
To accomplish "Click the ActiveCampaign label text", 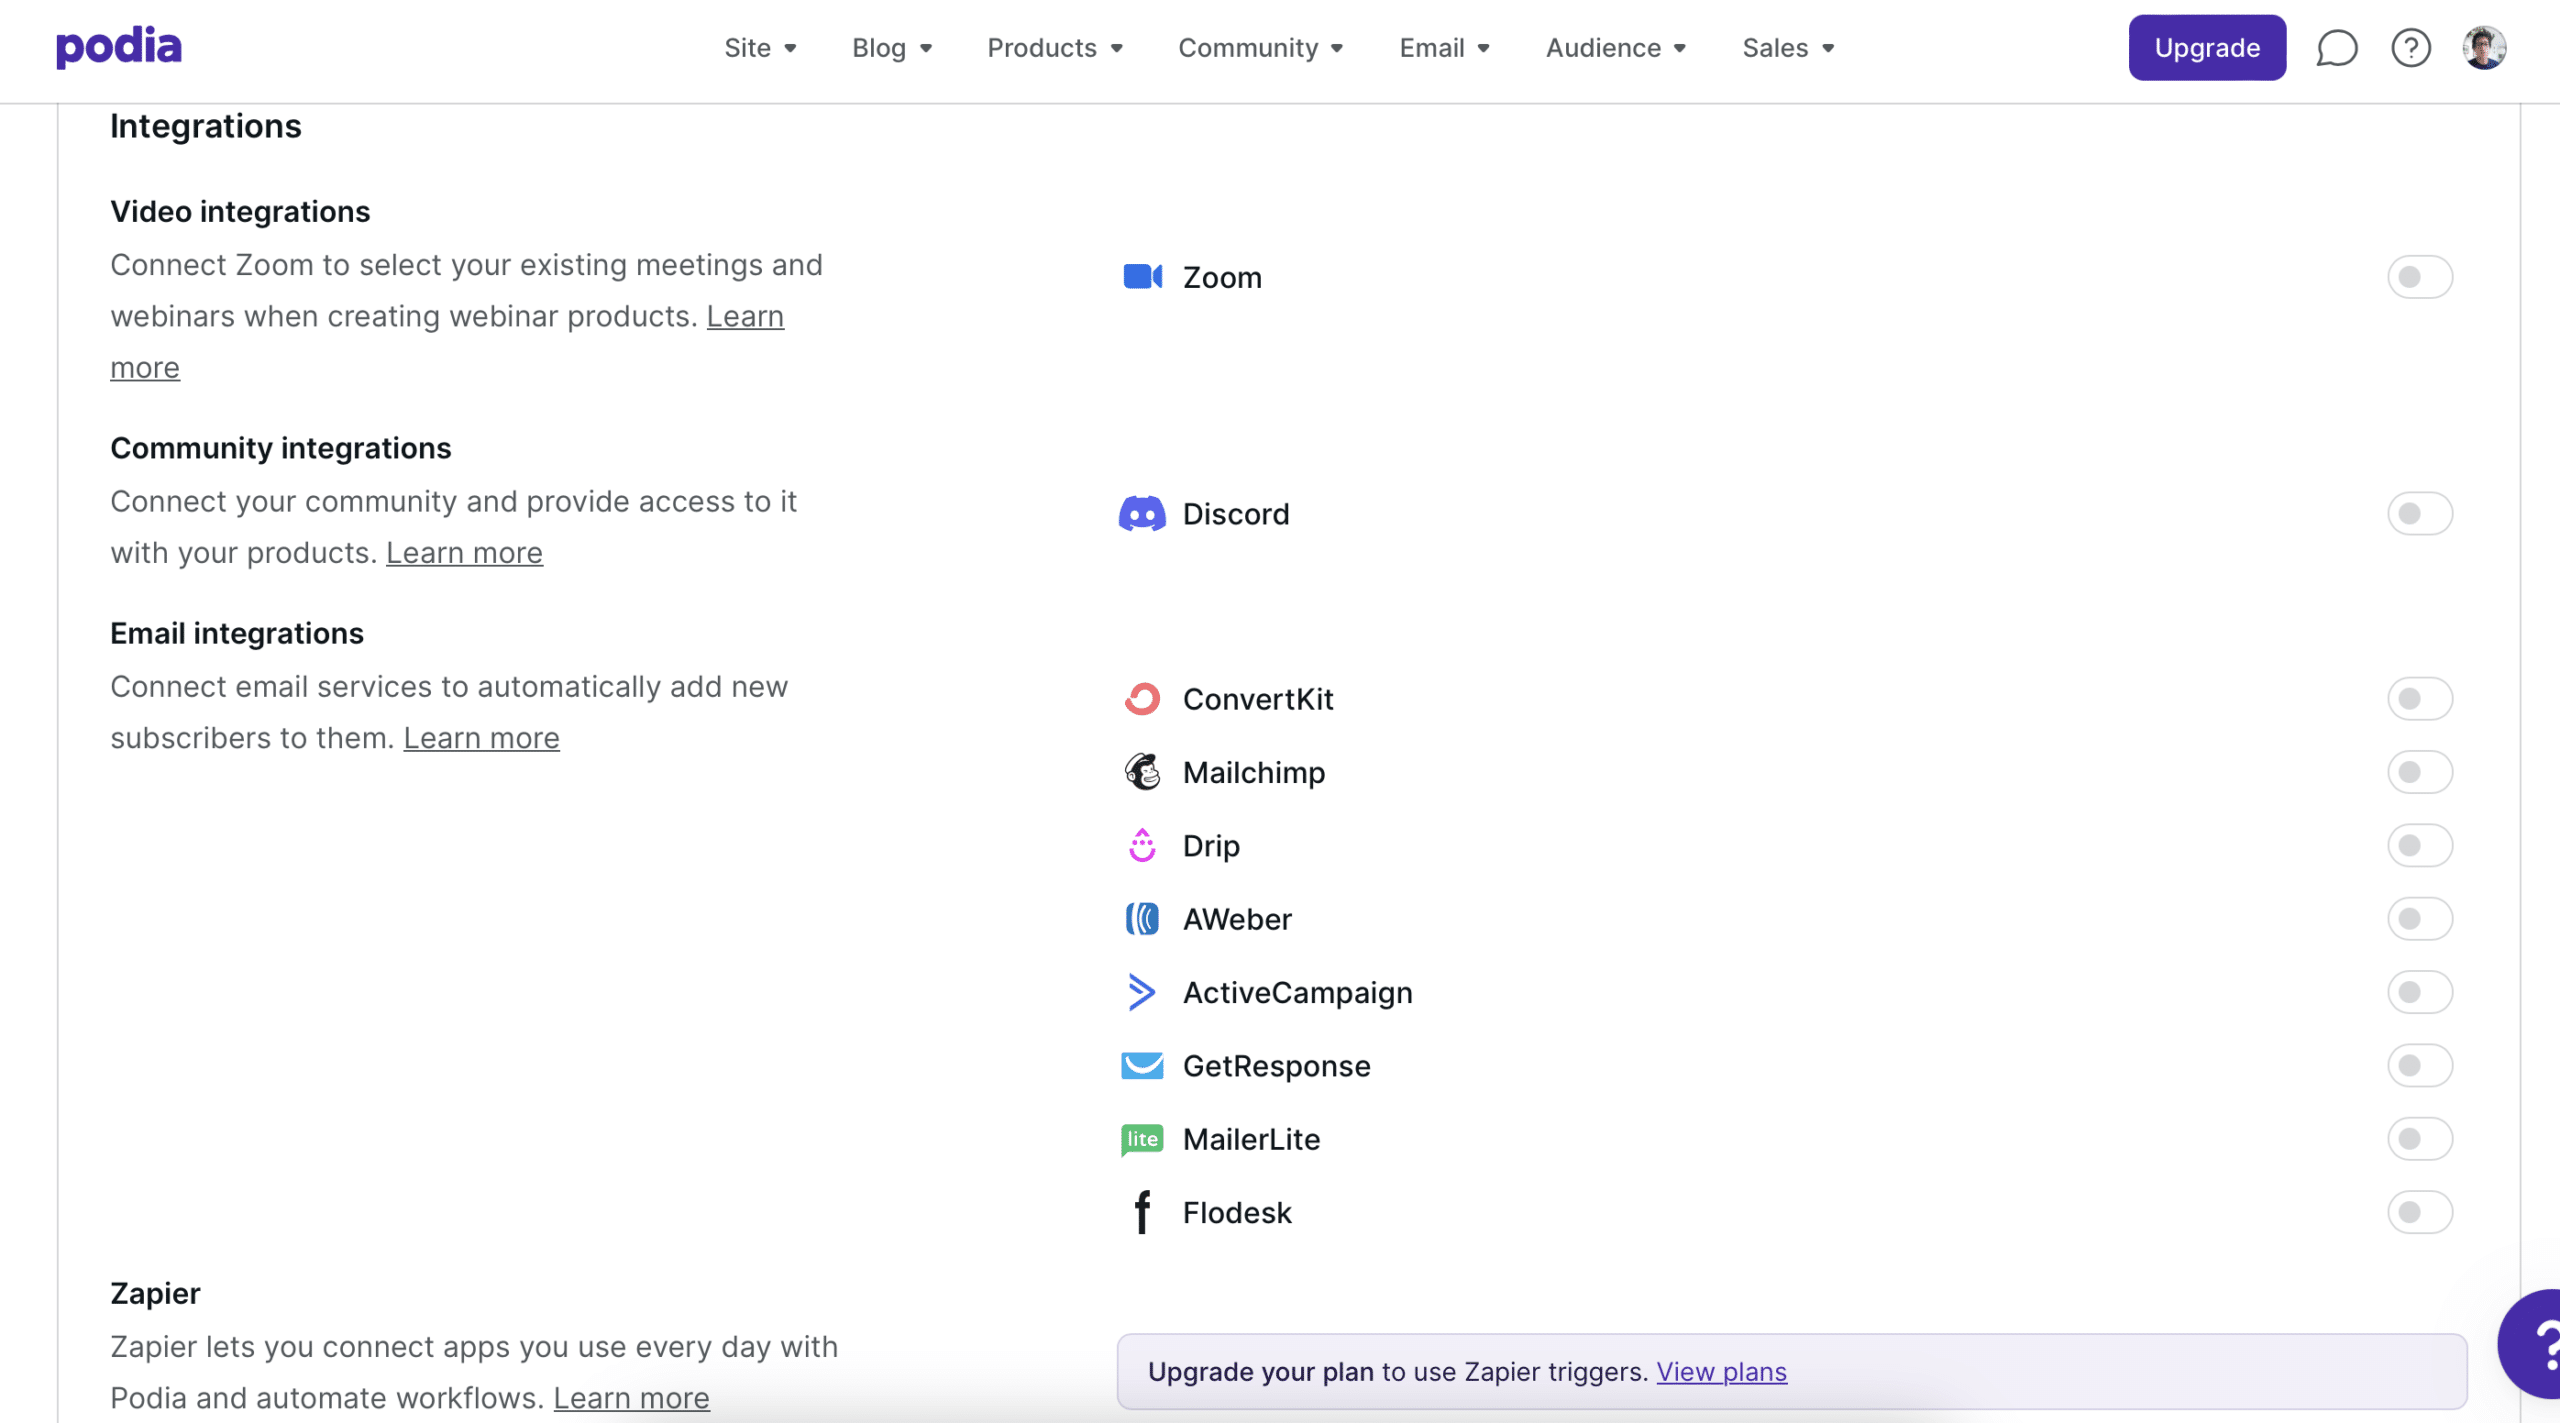I will pyautogui.click(x=1298, y=993).
